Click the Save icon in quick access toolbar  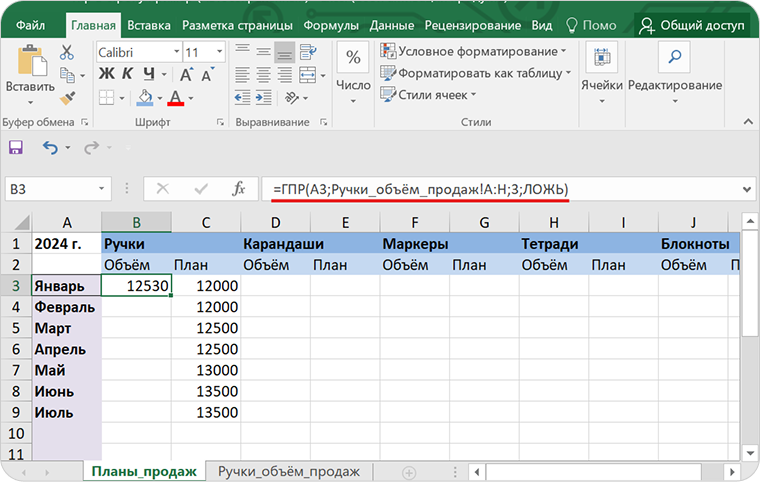(16, 148)
